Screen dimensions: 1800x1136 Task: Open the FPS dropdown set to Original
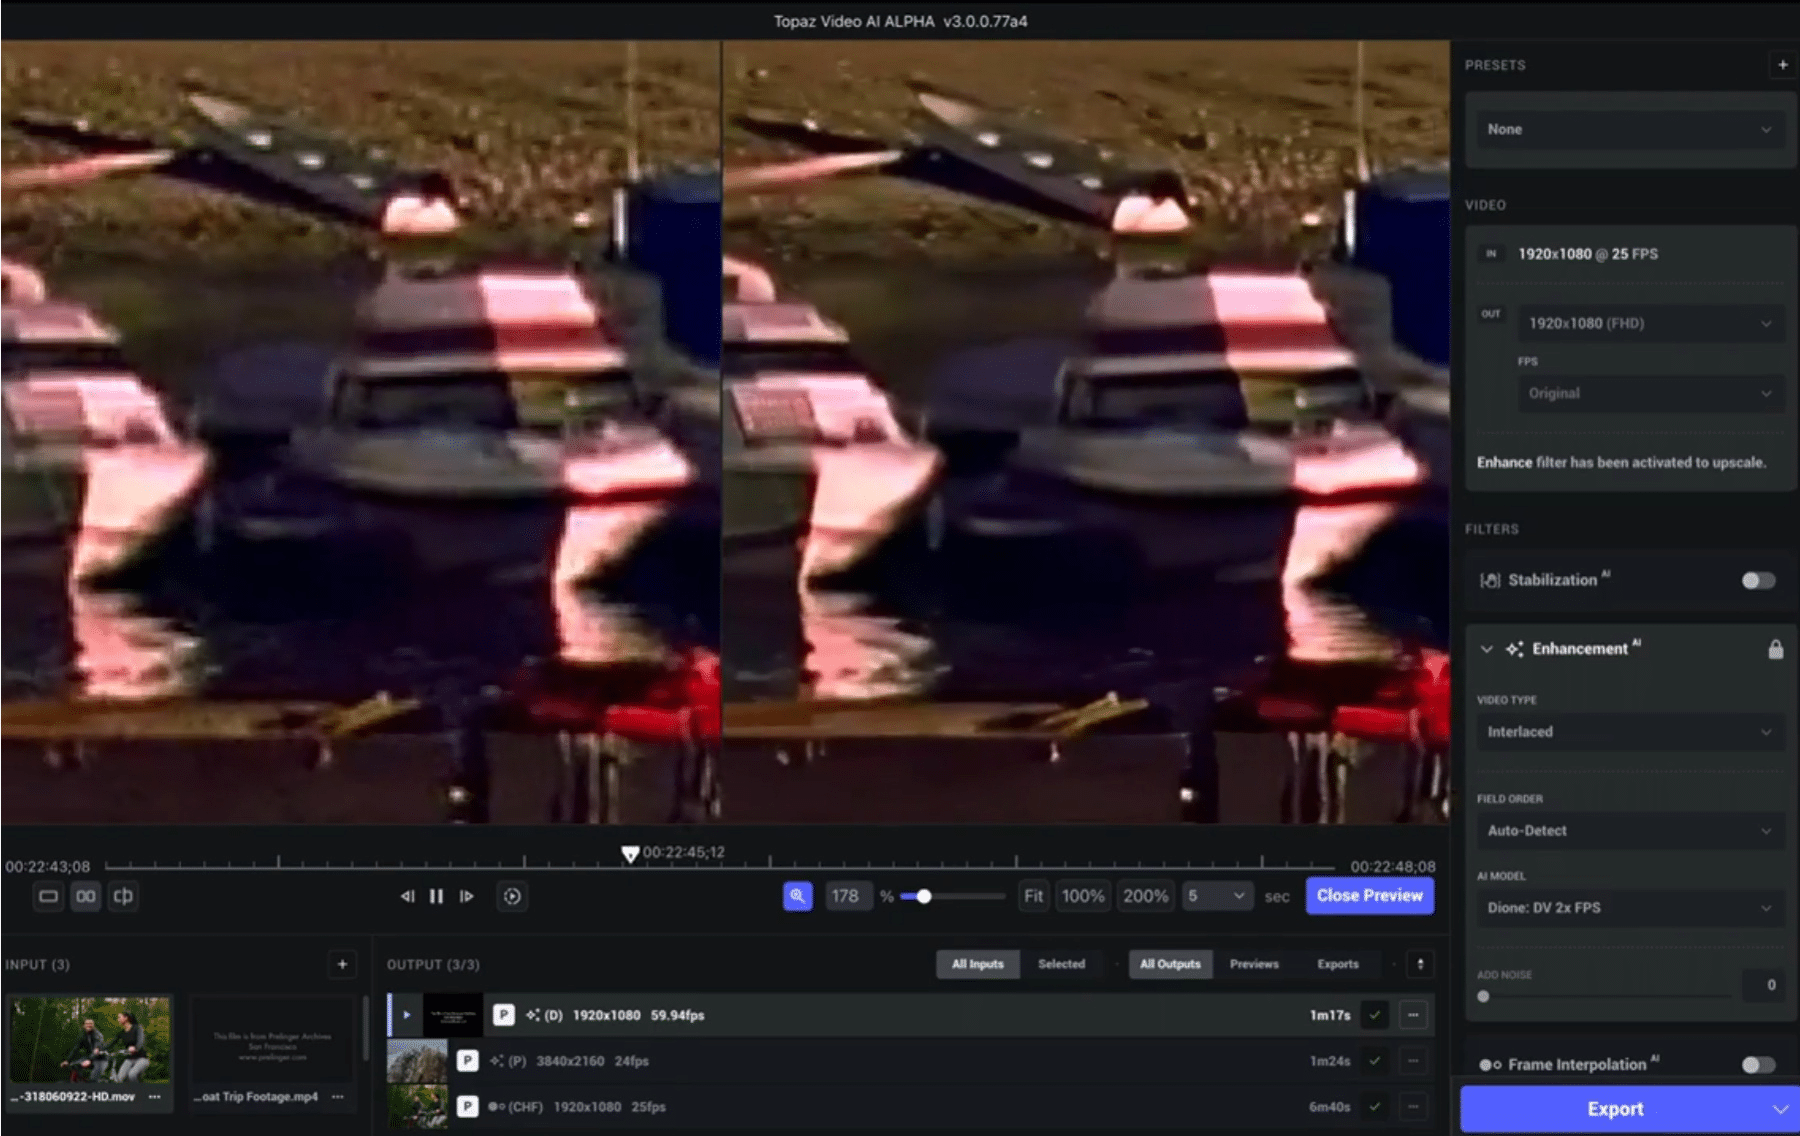click(1650, 393)
